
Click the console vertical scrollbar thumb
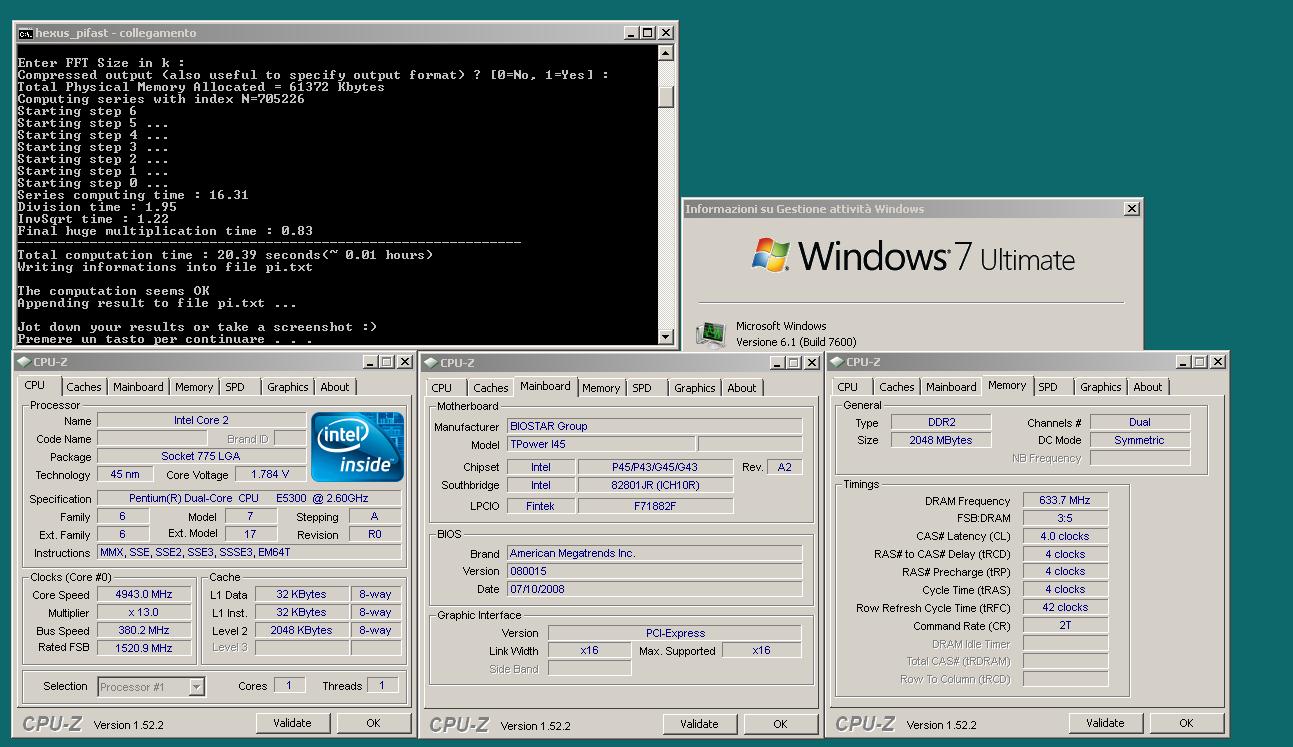[666, 96]
